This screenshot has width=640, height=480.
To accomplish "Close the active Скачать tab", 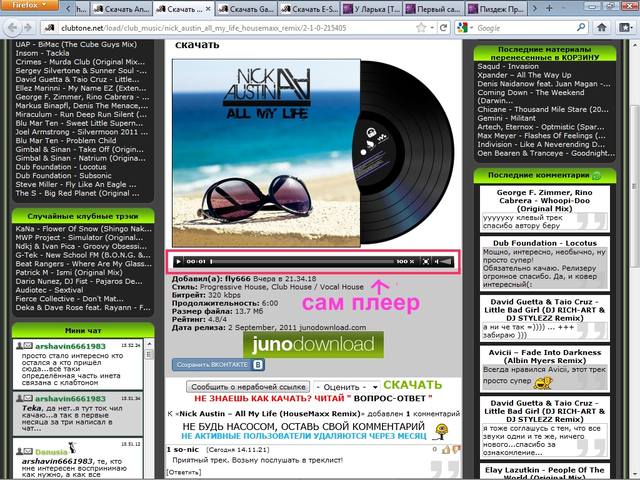I will 208,9.
